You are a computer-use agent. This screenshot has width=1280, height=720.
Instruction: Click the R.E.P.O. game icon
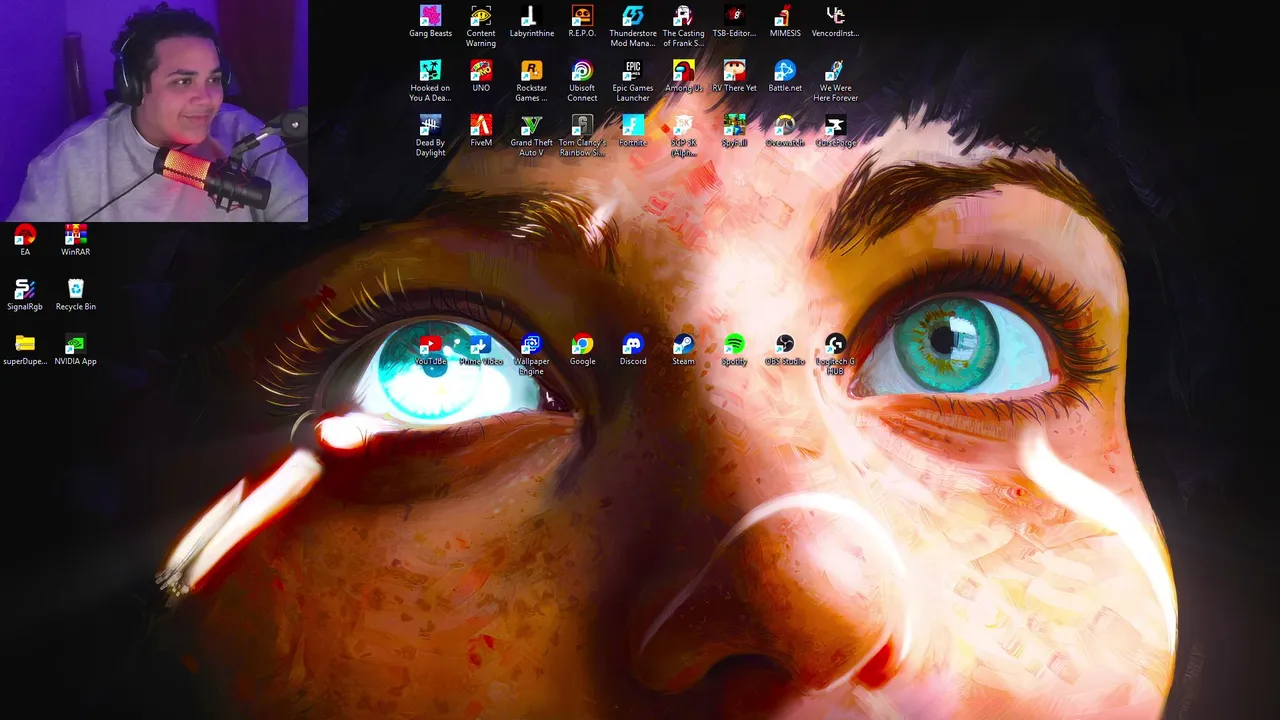point(582,22)
